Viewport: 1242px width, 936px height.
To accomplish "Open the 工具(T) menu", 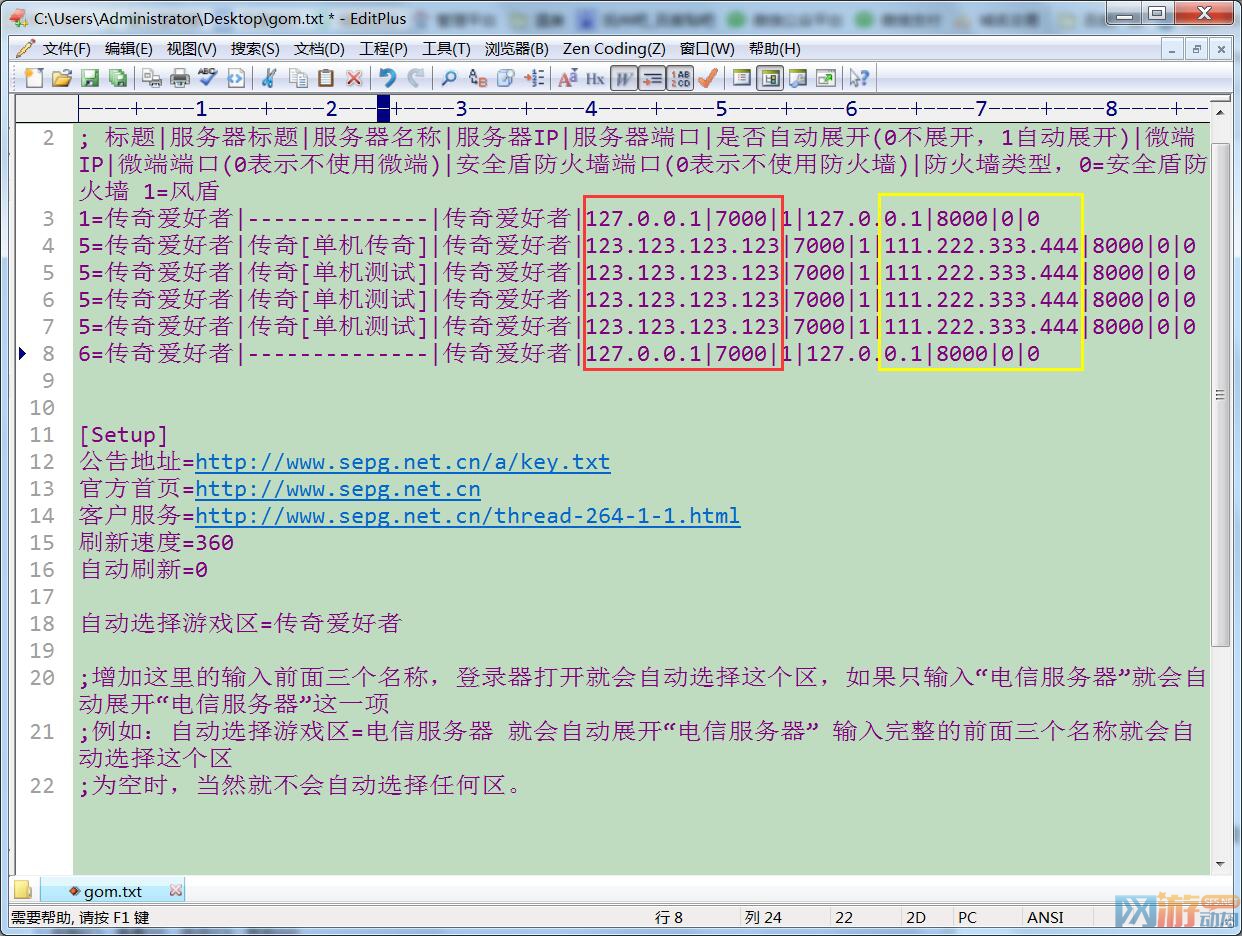I will 446,48.
